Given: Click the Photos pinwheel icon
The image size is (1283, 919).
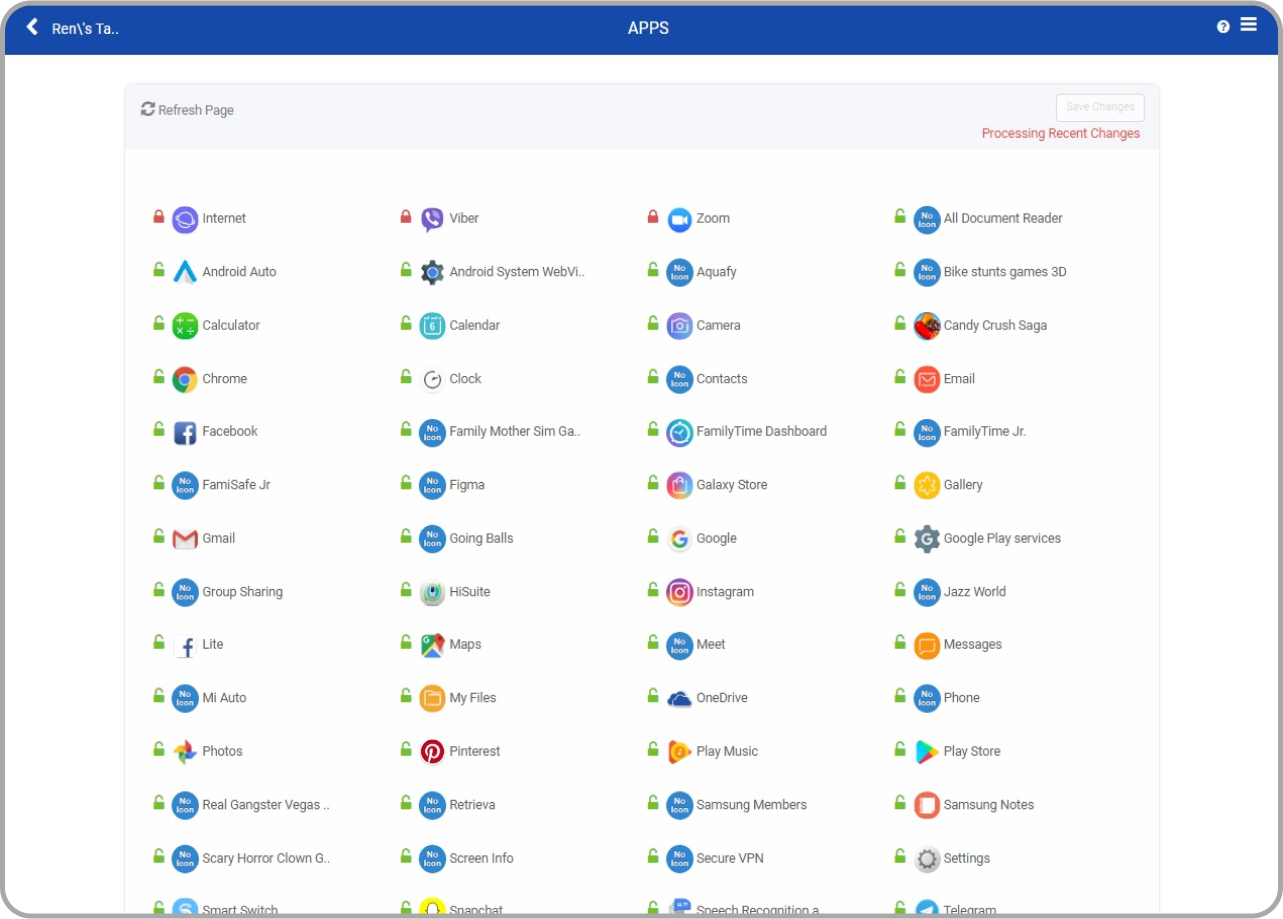Looking at the screenshot, I should pyautogui.click(x=185, y=752).
